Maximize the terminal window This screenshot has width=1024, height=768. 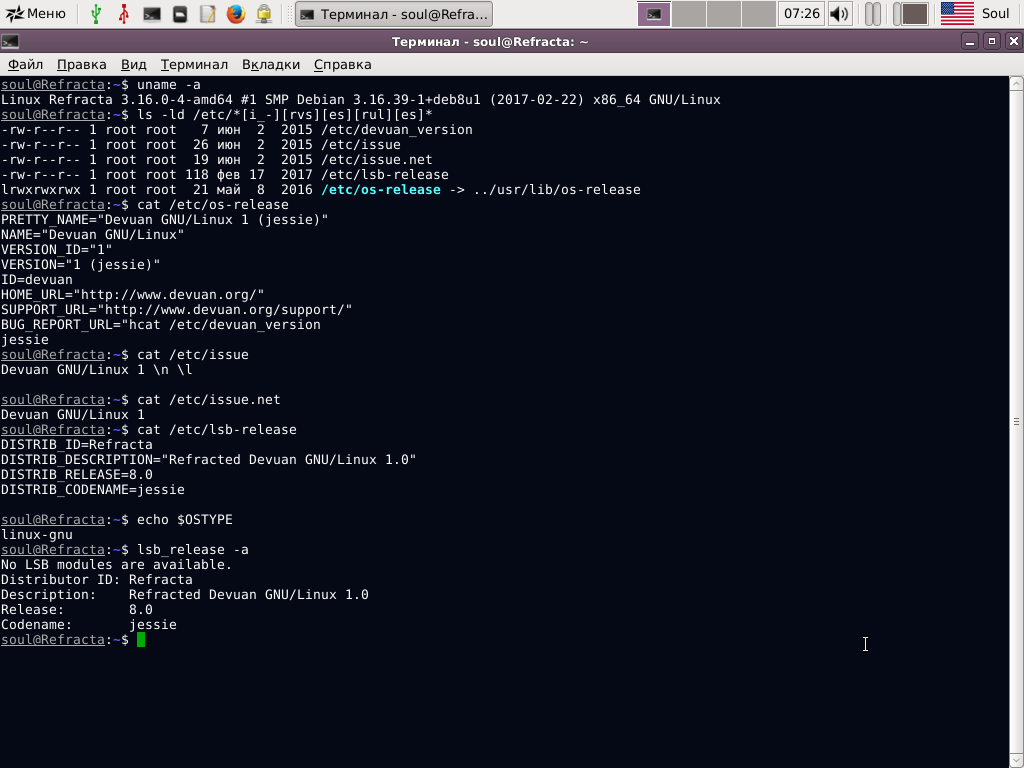pos(991,42)
